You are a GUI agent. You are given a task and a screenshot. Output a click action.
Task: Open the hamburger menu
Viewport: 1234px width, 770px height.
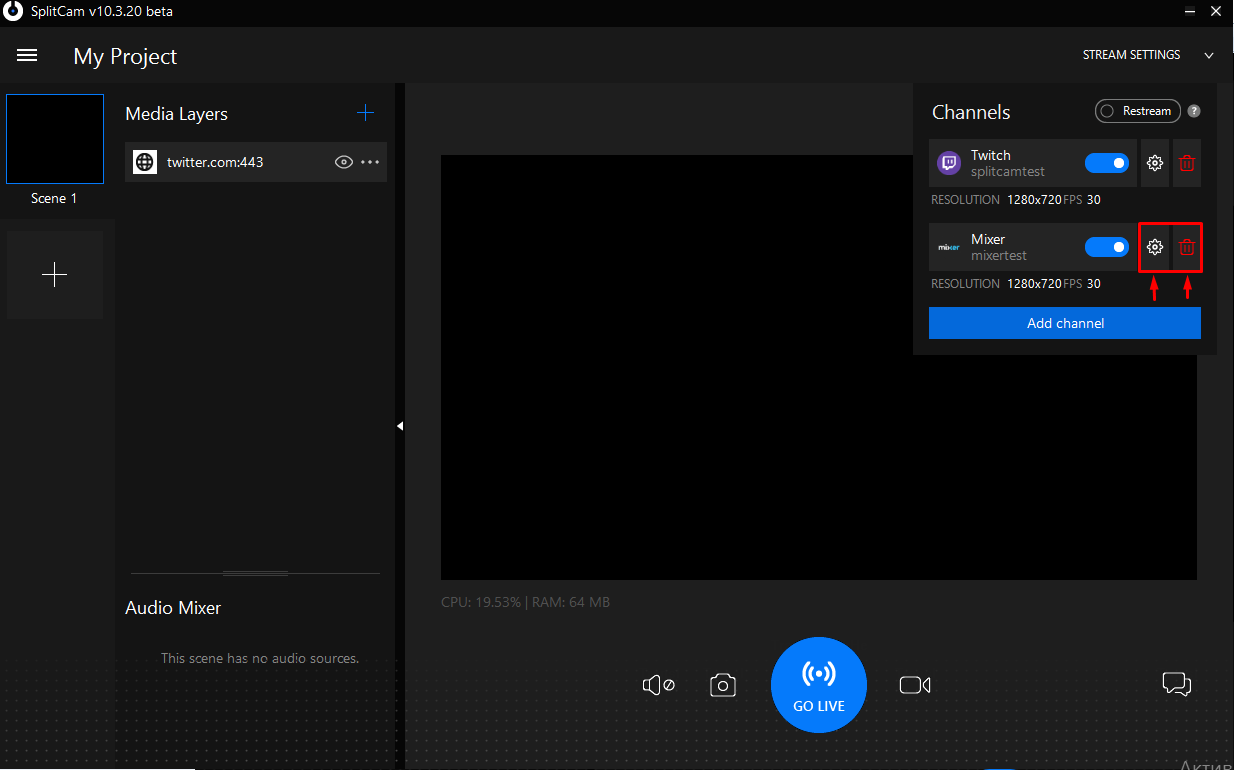pos(26,55)
